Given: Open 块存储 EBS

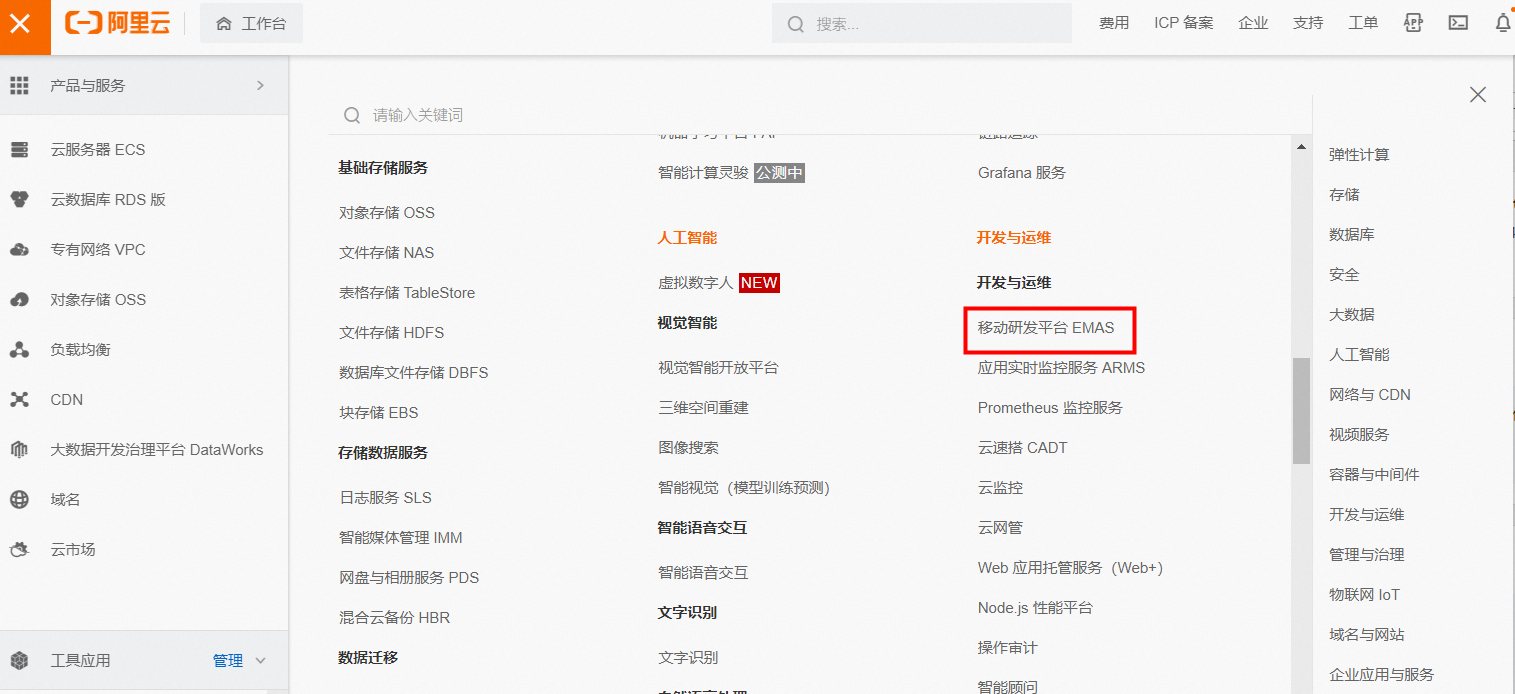Looking at the screenshot, I should 379,413.
